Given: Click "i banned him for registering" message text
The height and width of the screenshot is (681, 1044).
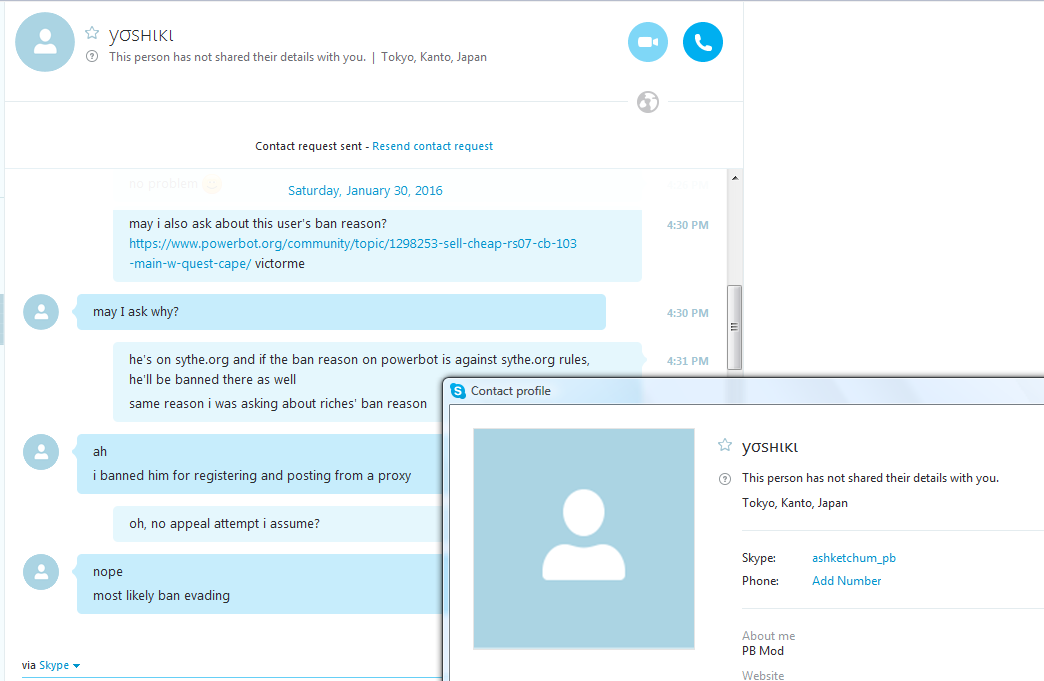Looking at the screenshot, I should 252,475.
